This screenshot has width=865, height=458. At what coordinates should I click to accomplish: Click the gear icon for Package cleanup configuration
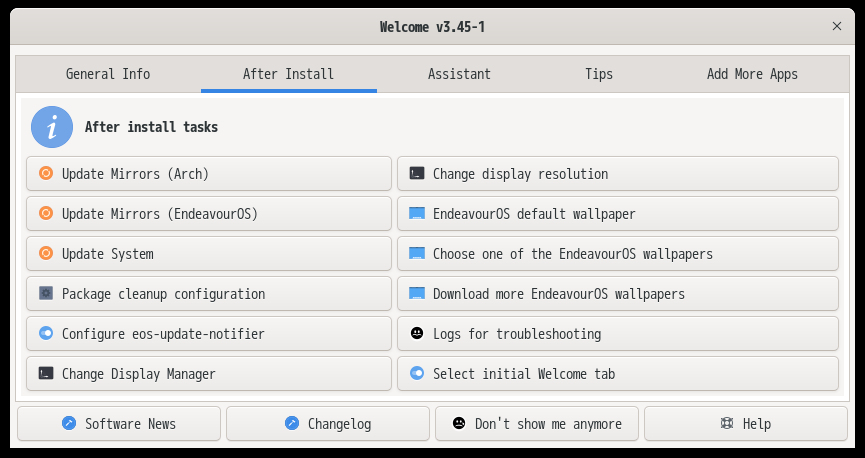[x=46, y=293]
